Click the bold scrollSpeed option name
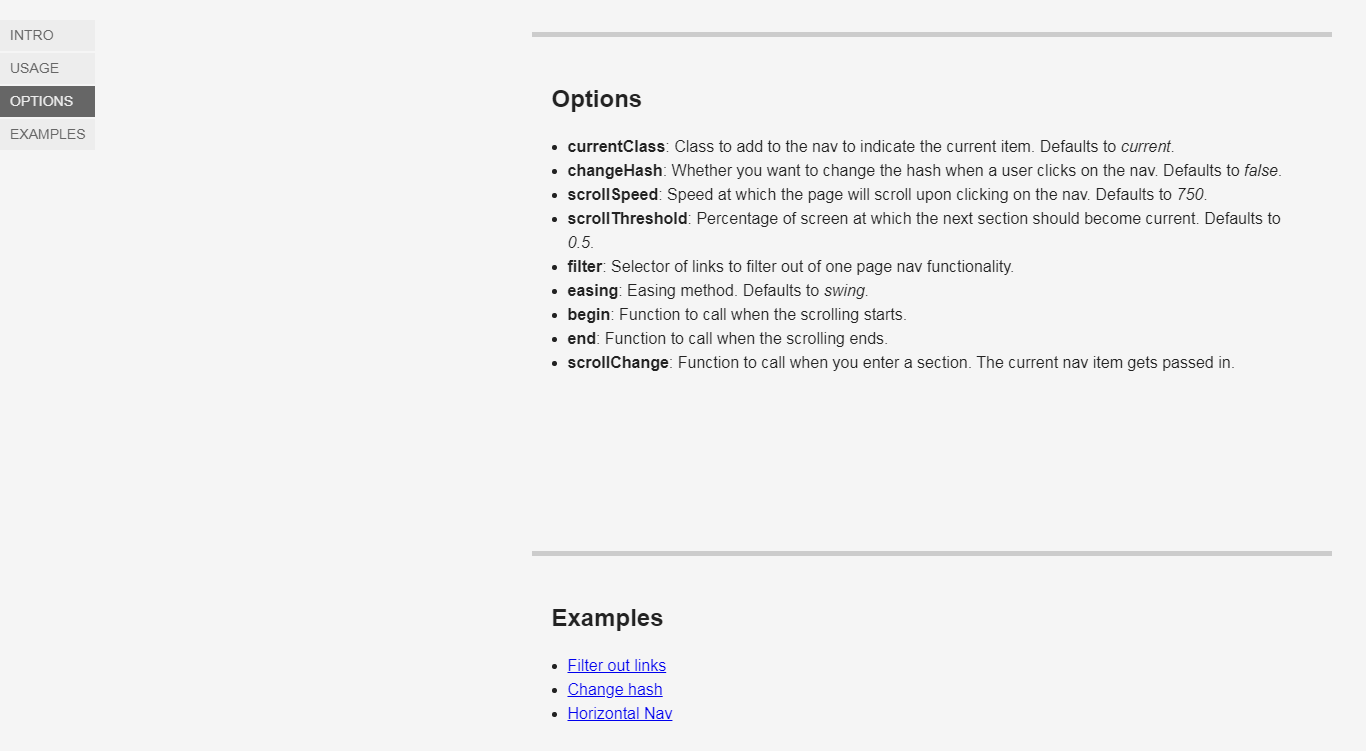 click(x=613, y=194)
